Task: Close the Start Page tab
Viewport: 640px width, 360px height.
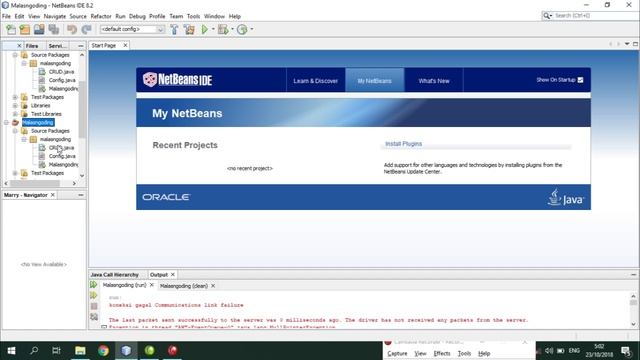Action: tap(125, 45)
